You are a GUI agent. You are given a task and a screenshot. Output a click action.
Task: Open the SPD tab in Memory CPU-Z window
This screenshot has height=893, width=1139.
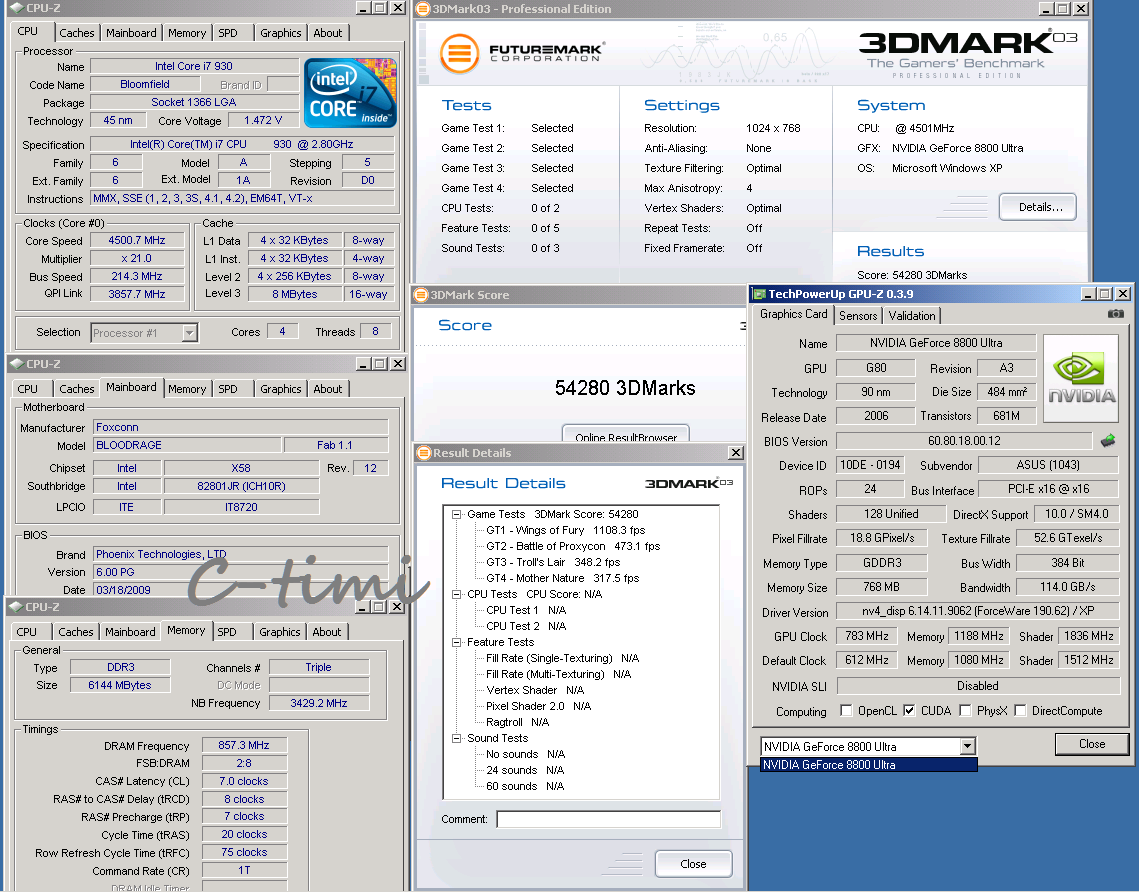coord(227,631)
